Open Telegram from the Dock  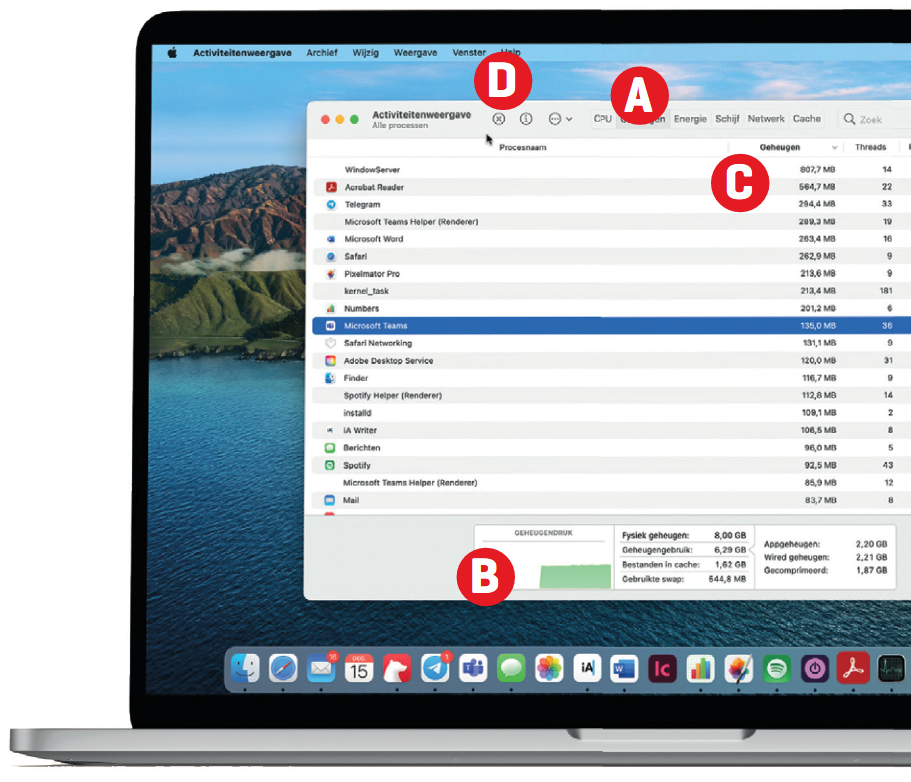[x=435, y=668]
